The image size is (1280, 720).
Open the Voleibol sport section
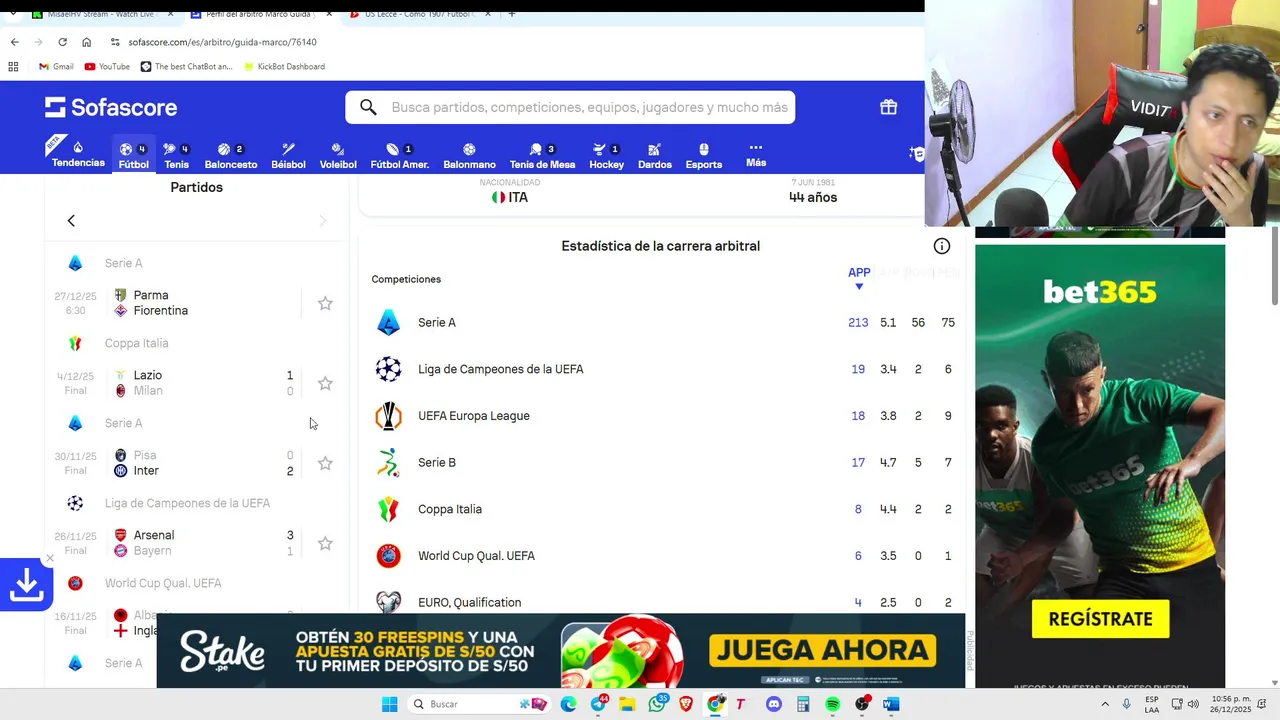338,155
